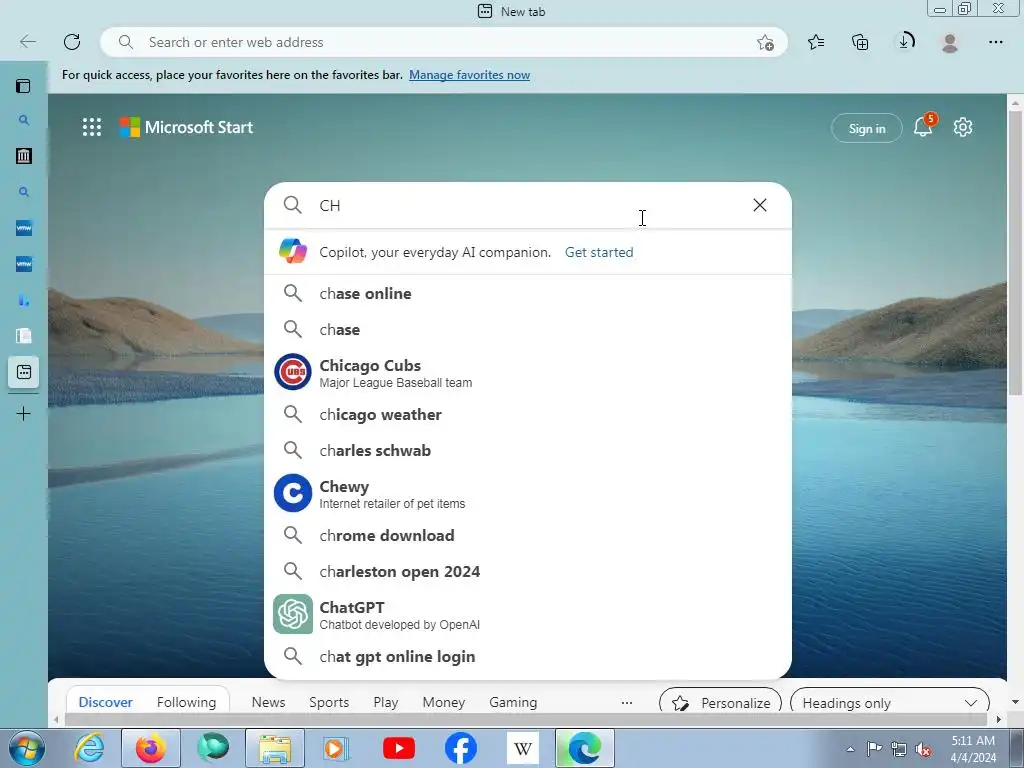This screenshot has width=1024, height=768.
Task: Click the vertical page scrollbar thumb
Action: click(x=1015, y=253)
